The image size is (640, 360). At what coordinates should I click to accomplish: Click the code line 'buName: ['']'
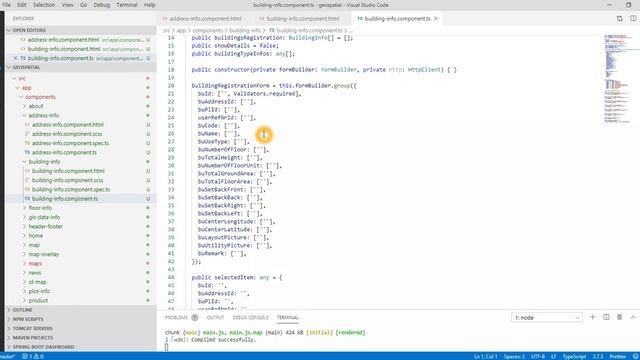218,133
